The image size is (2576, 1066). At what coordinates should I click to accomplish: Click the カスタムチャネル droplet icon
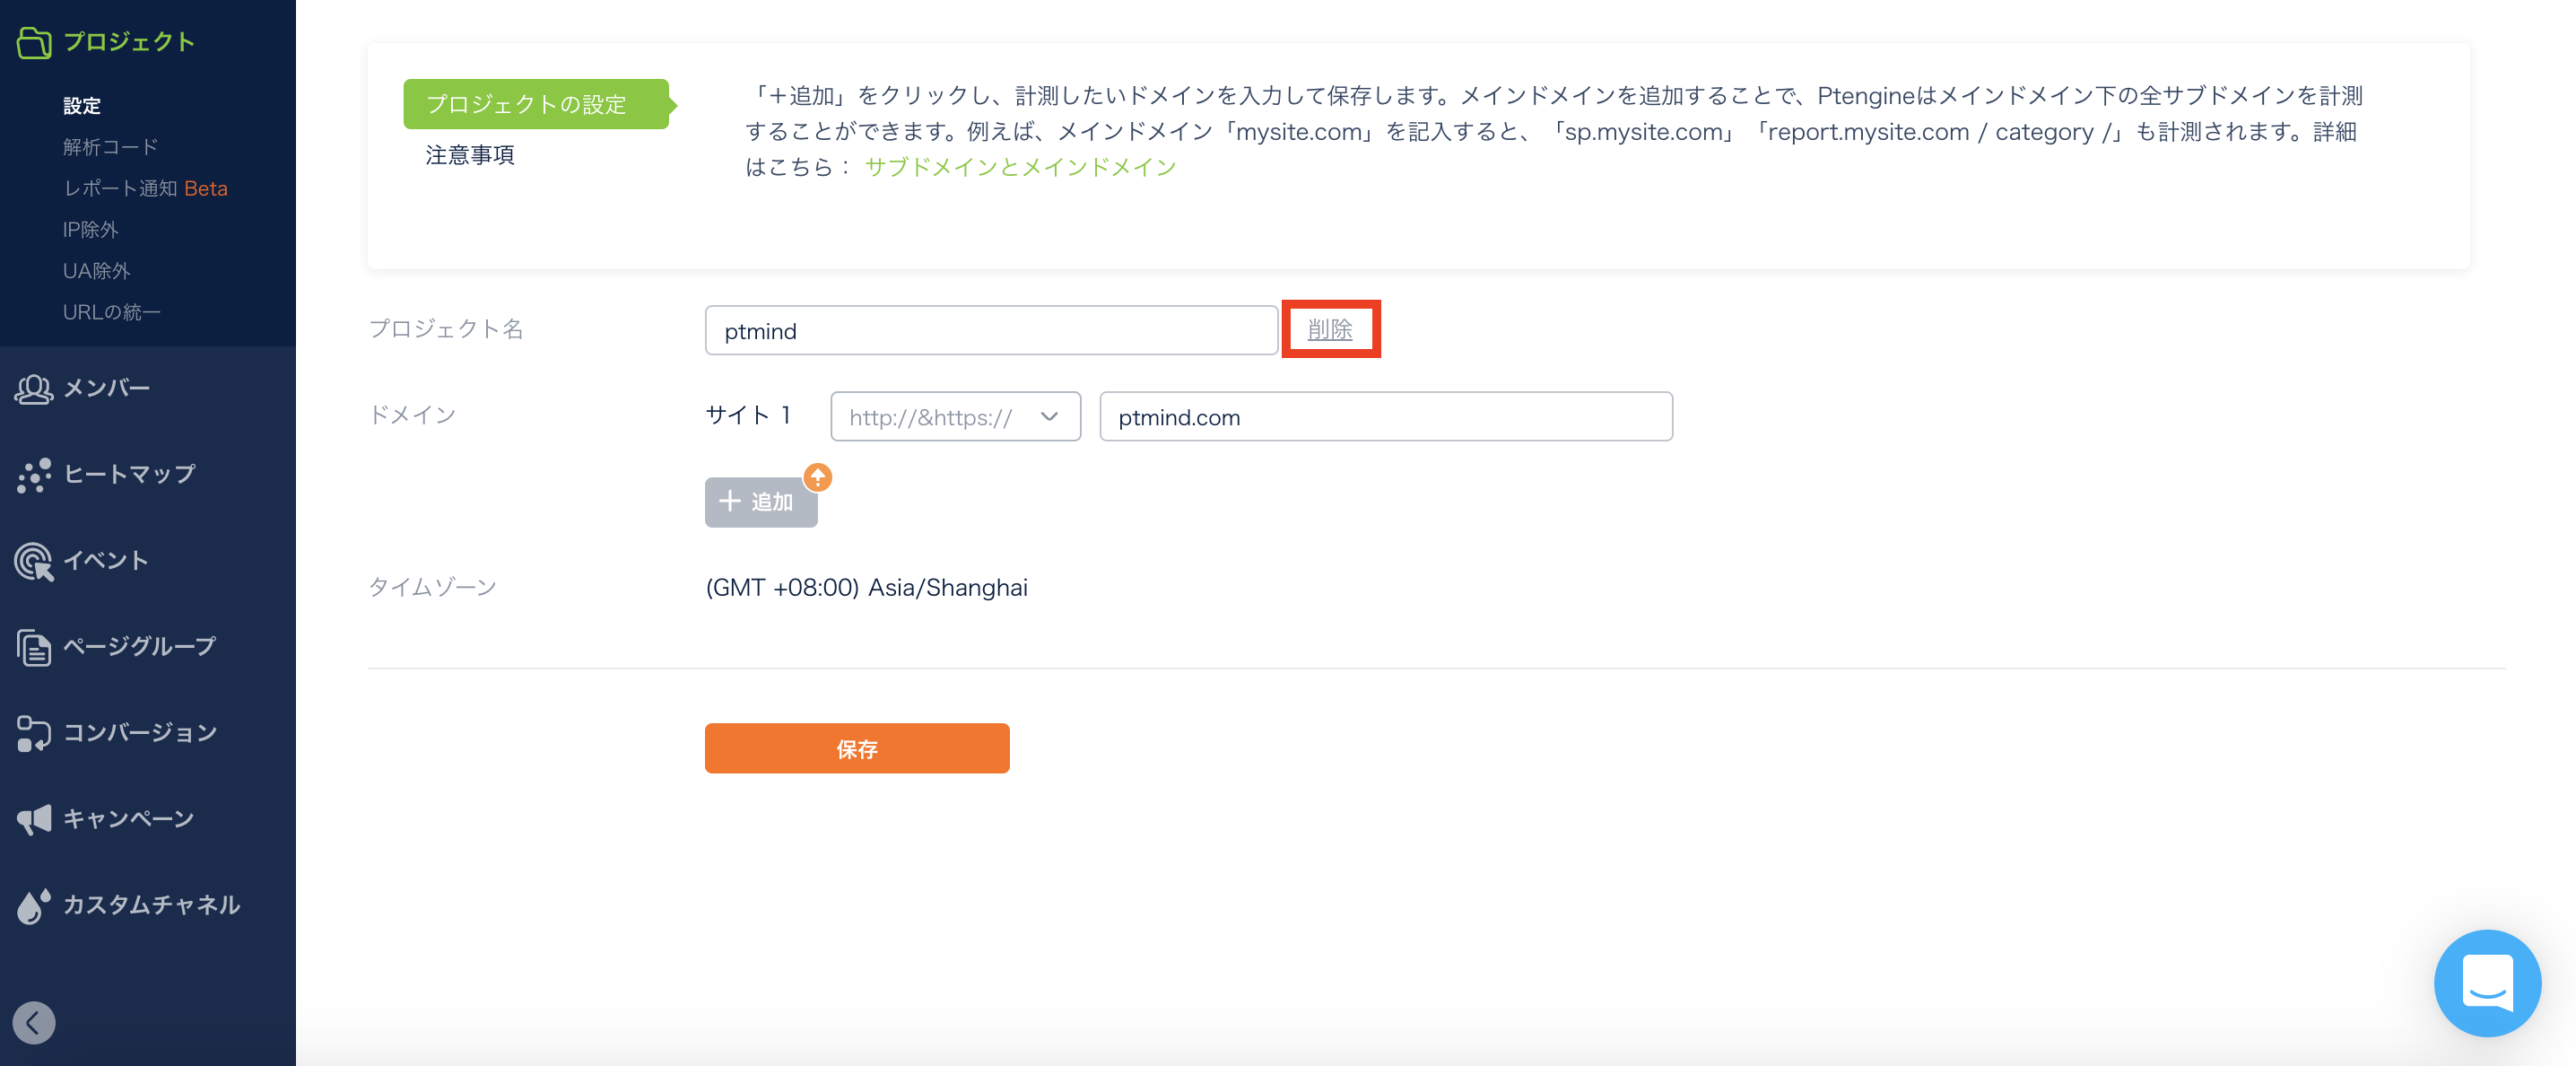coord(34,906)
